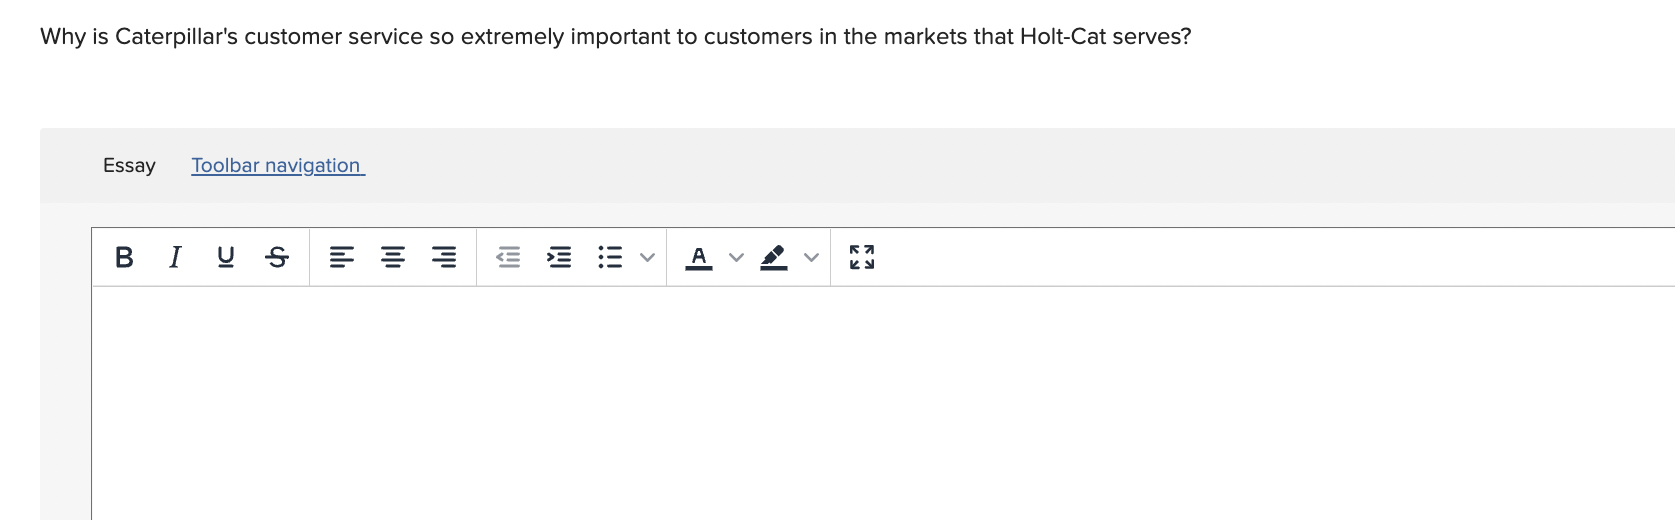Open the Toolbar navigation link
Image resolution: width=1675 pixels, height=520 pixels.
278,165
